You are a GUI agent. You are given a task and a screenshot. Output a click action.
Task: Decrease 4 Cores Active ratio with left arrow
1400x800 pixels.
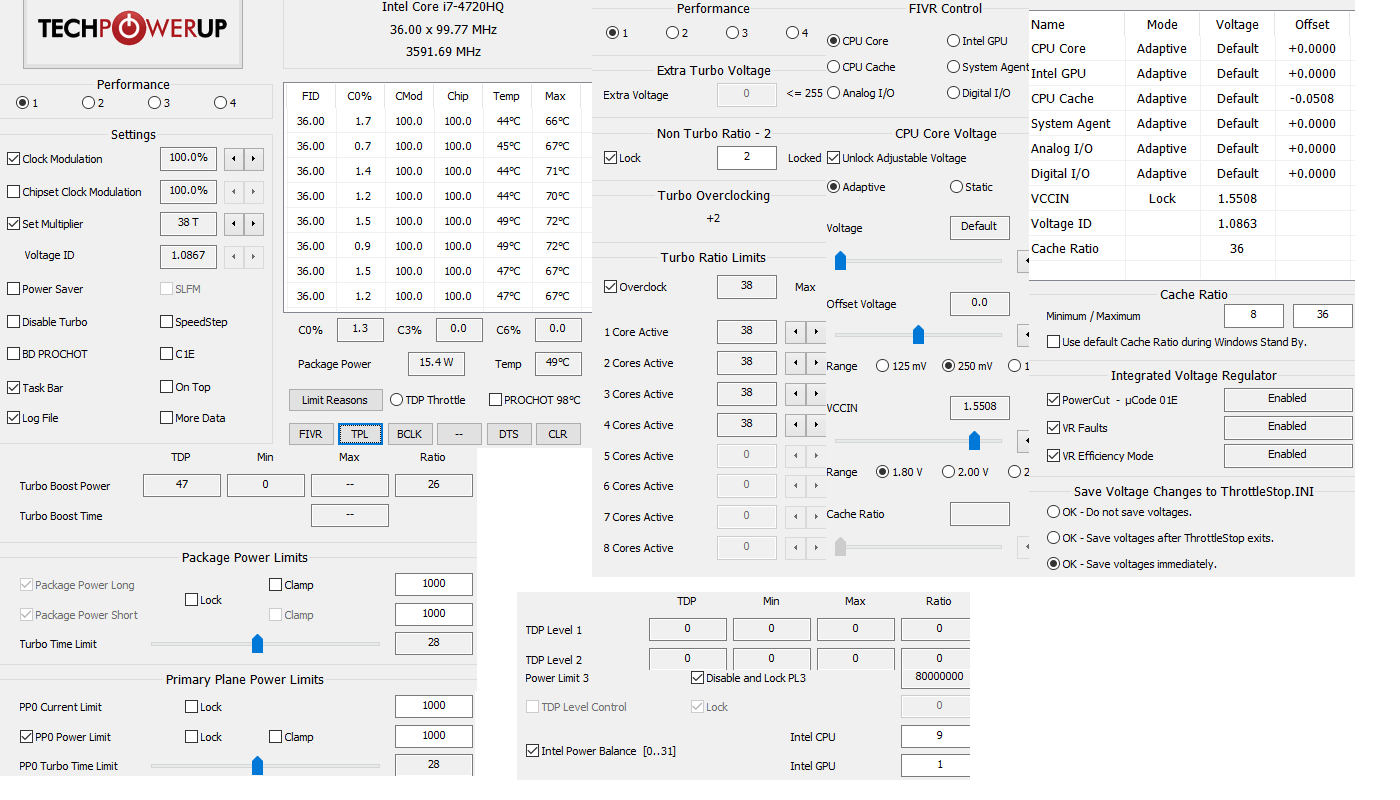point(796,424)
